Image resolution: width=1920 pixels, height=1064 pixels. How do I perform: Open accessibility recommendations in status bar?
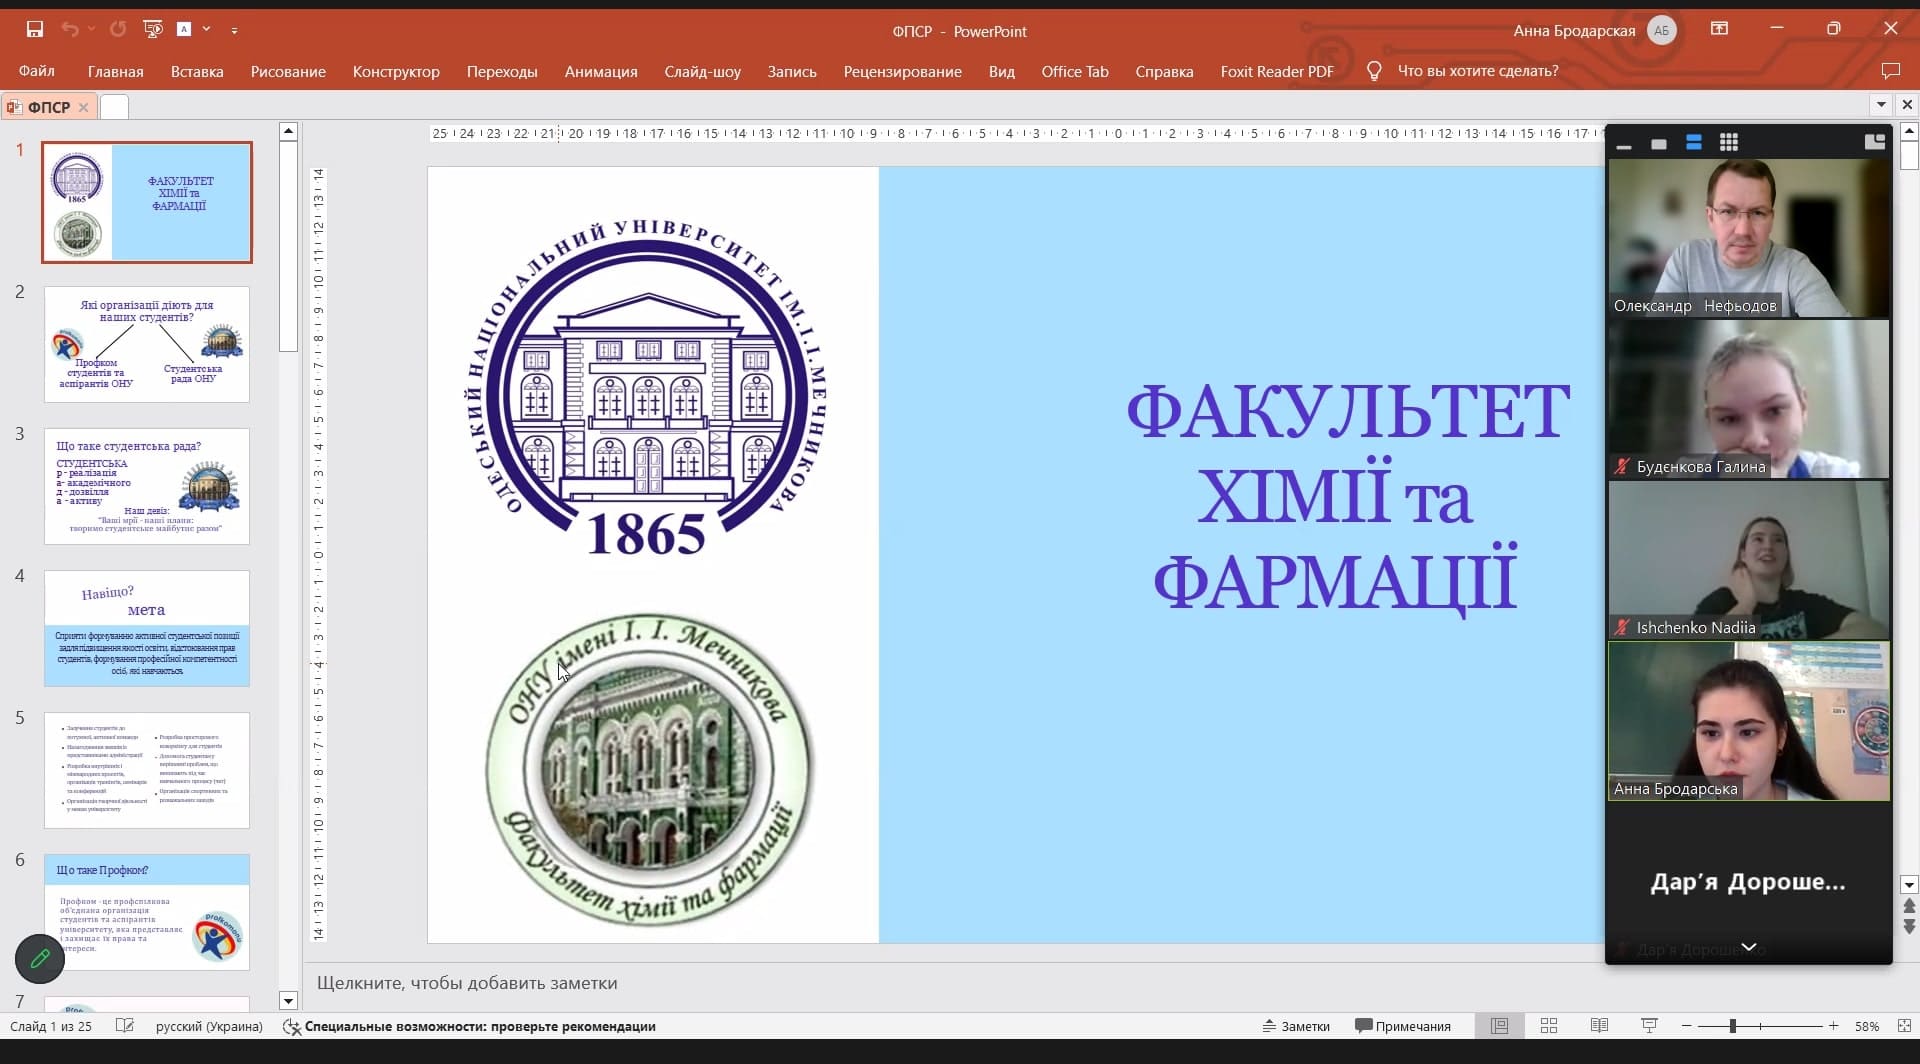pos(469,1026)
